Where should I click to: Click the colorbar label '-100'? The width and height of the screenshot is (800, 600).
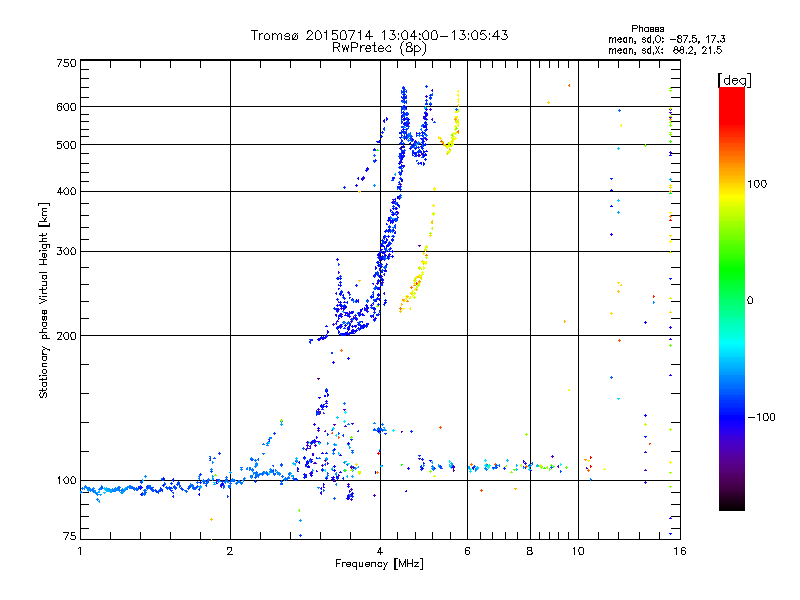click(761, 417)
